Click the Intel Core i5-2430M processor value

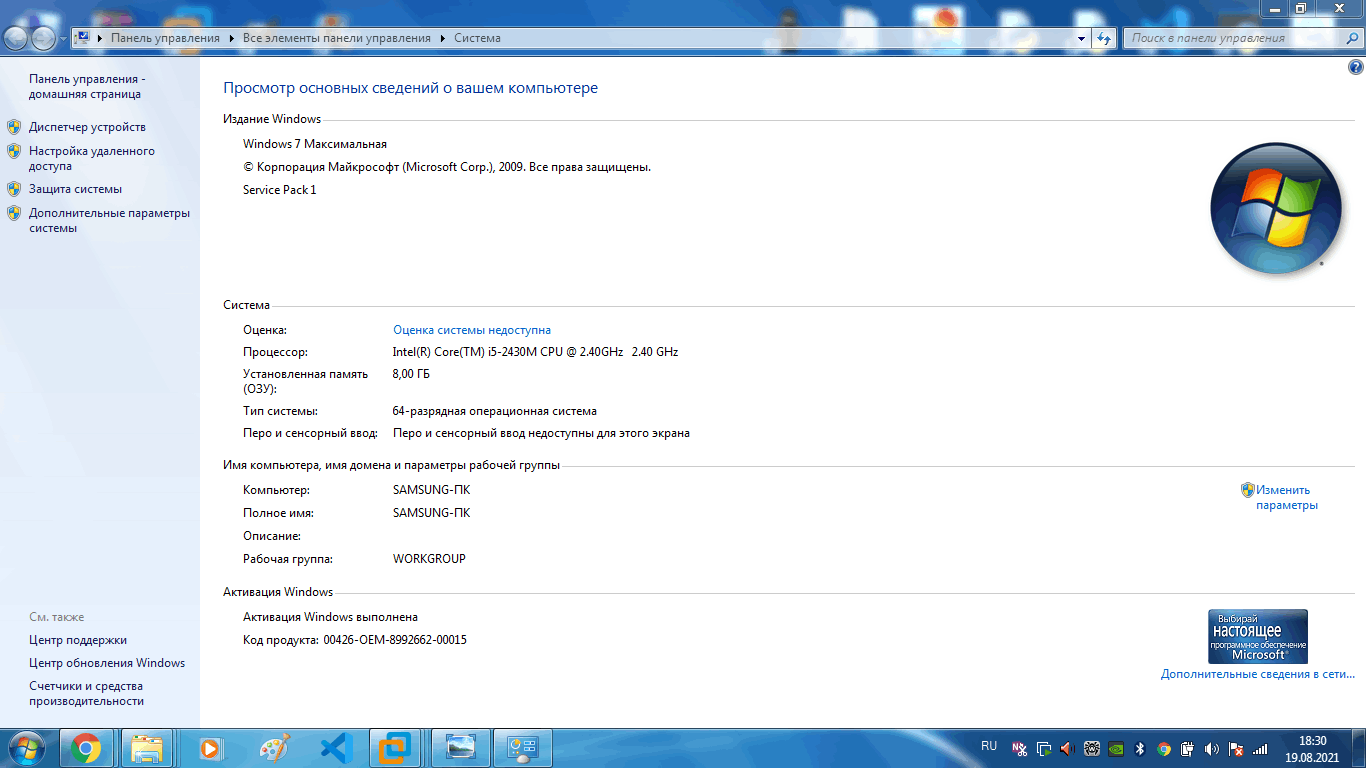(535, 352)
